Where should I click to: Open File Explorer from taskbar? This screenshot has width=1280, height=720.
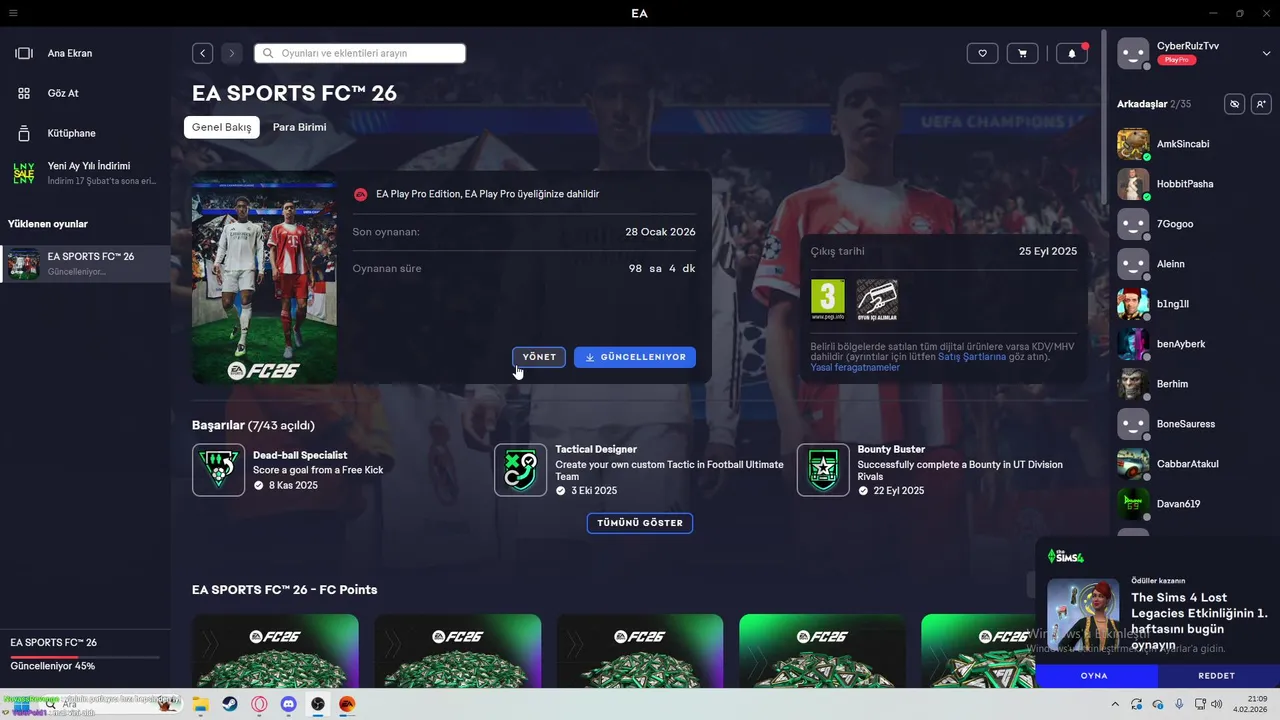tap(200, 704)
